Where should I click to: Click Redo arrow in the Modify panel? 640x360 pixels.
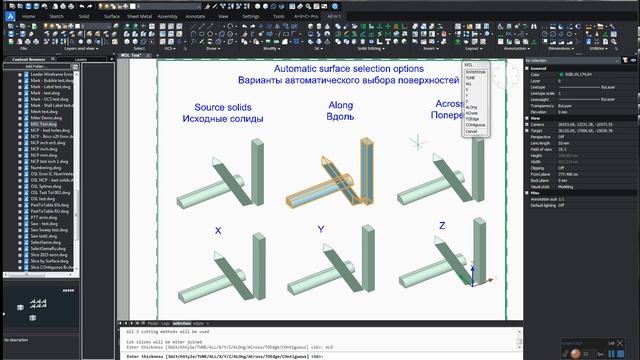[x=253, y=27]
